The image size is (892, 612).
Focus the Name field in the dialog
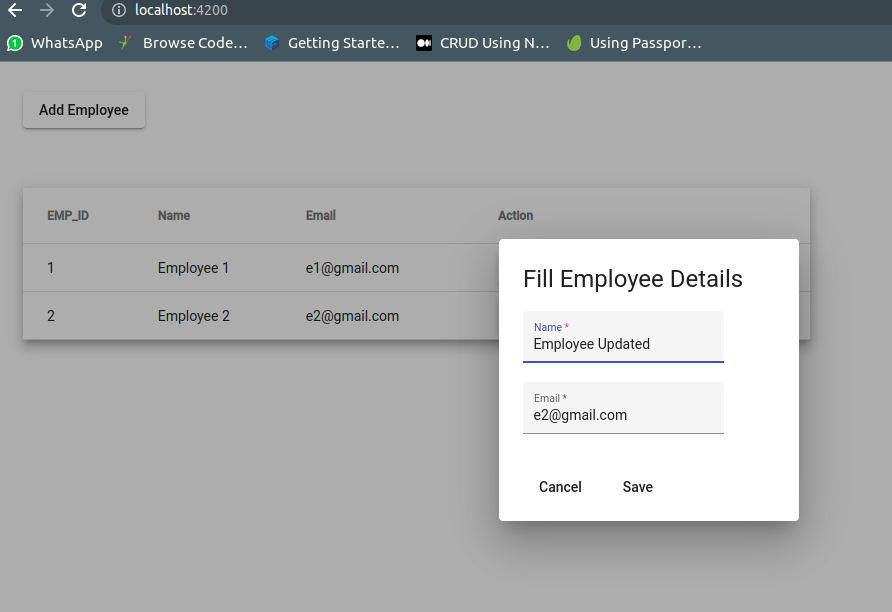(x=623, y=337)
